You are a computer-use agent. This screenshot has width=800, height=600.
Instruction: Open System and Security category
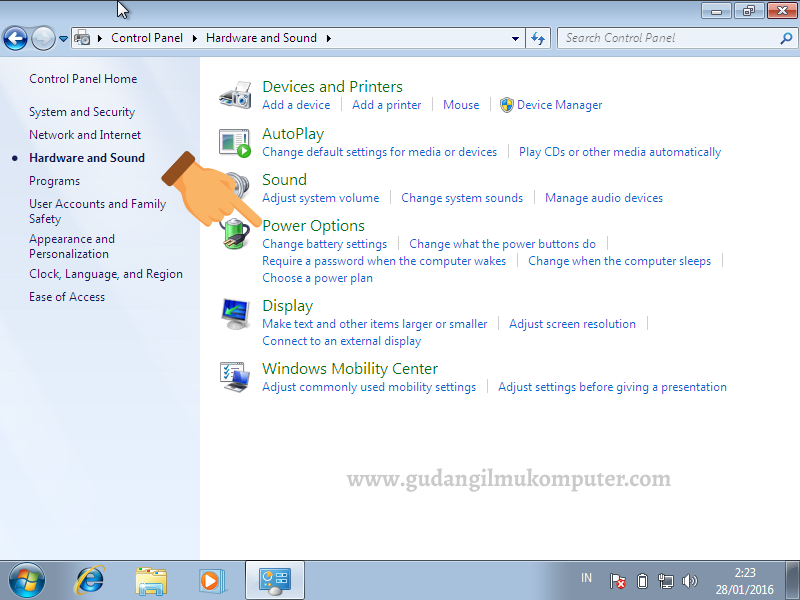coord(82,112)
